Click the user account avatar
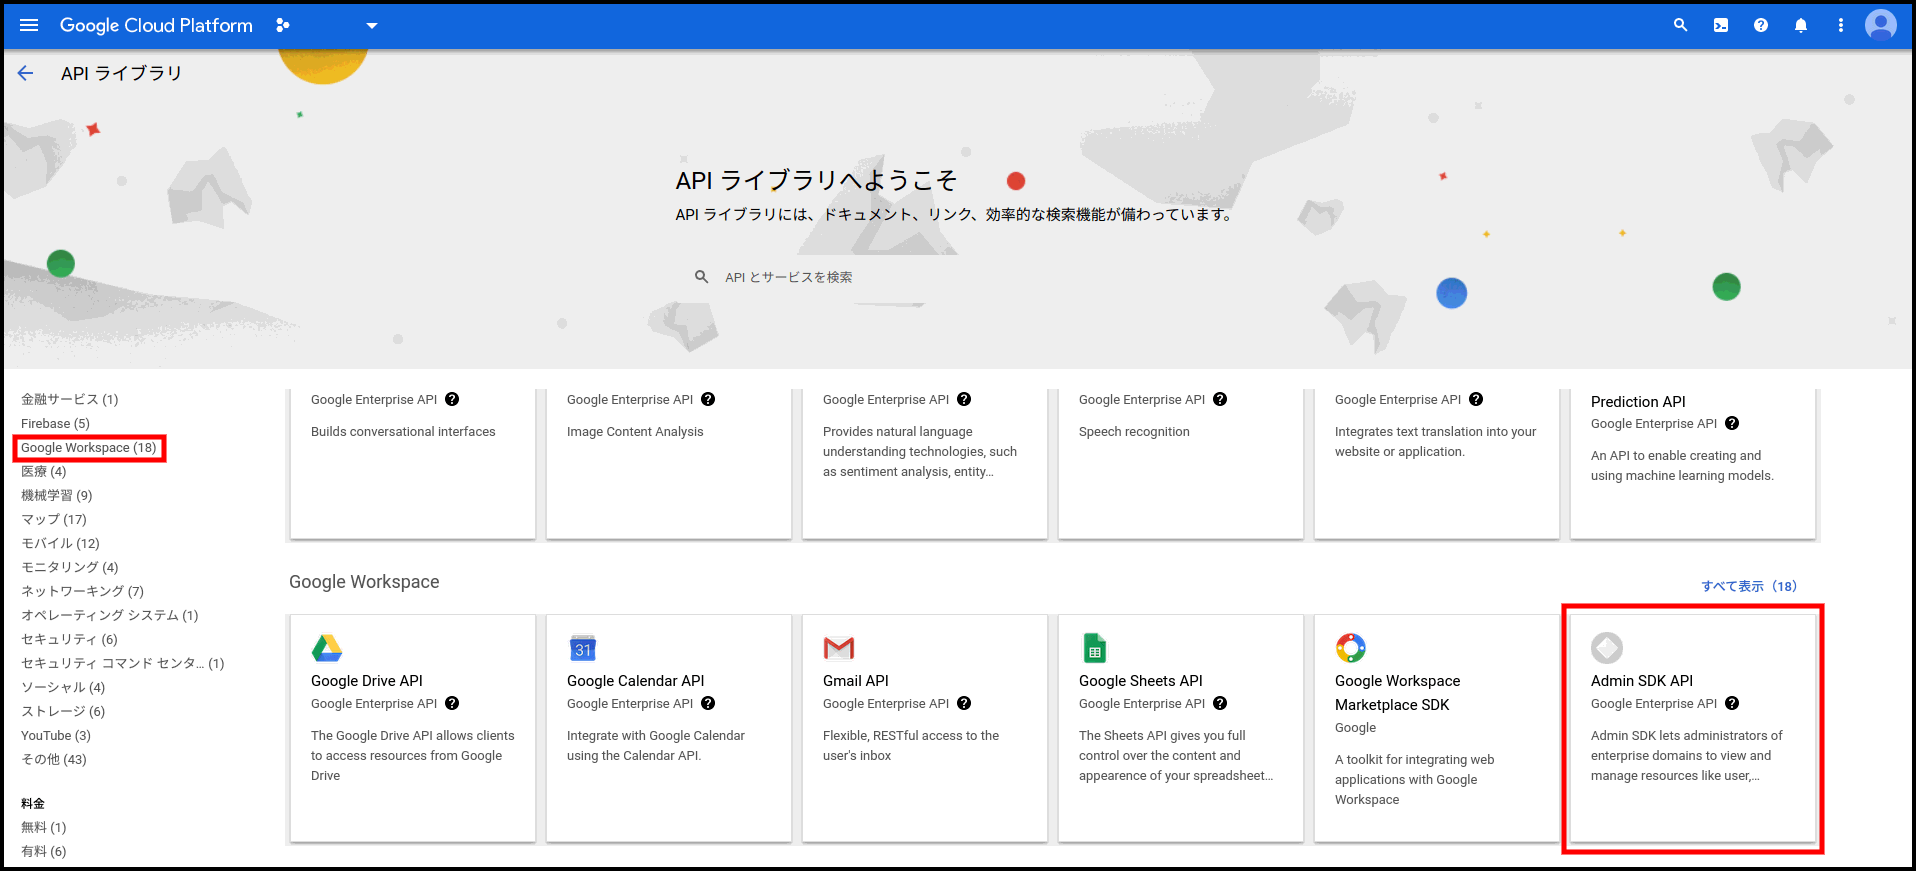Image resolution: width=1916 pixels, height=871 pixels. coord(1881,25)
